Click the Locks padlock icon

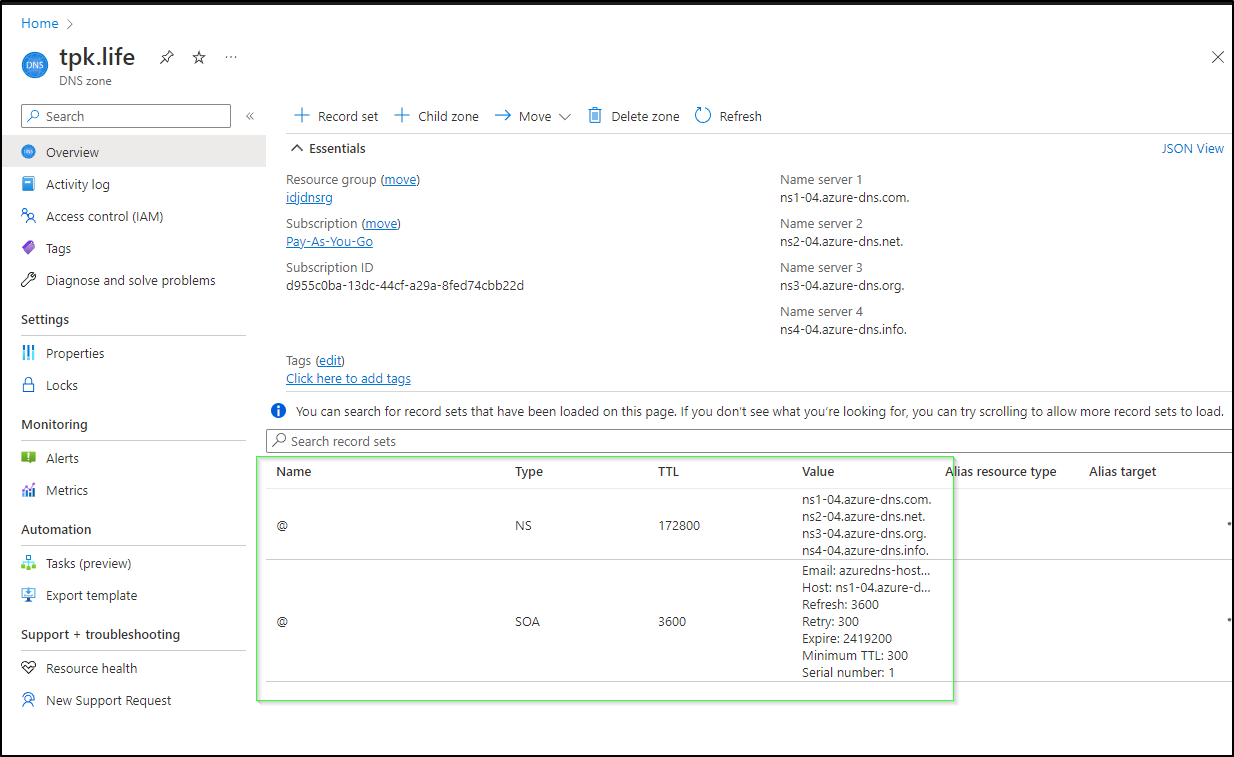click(x=29, y=385)
